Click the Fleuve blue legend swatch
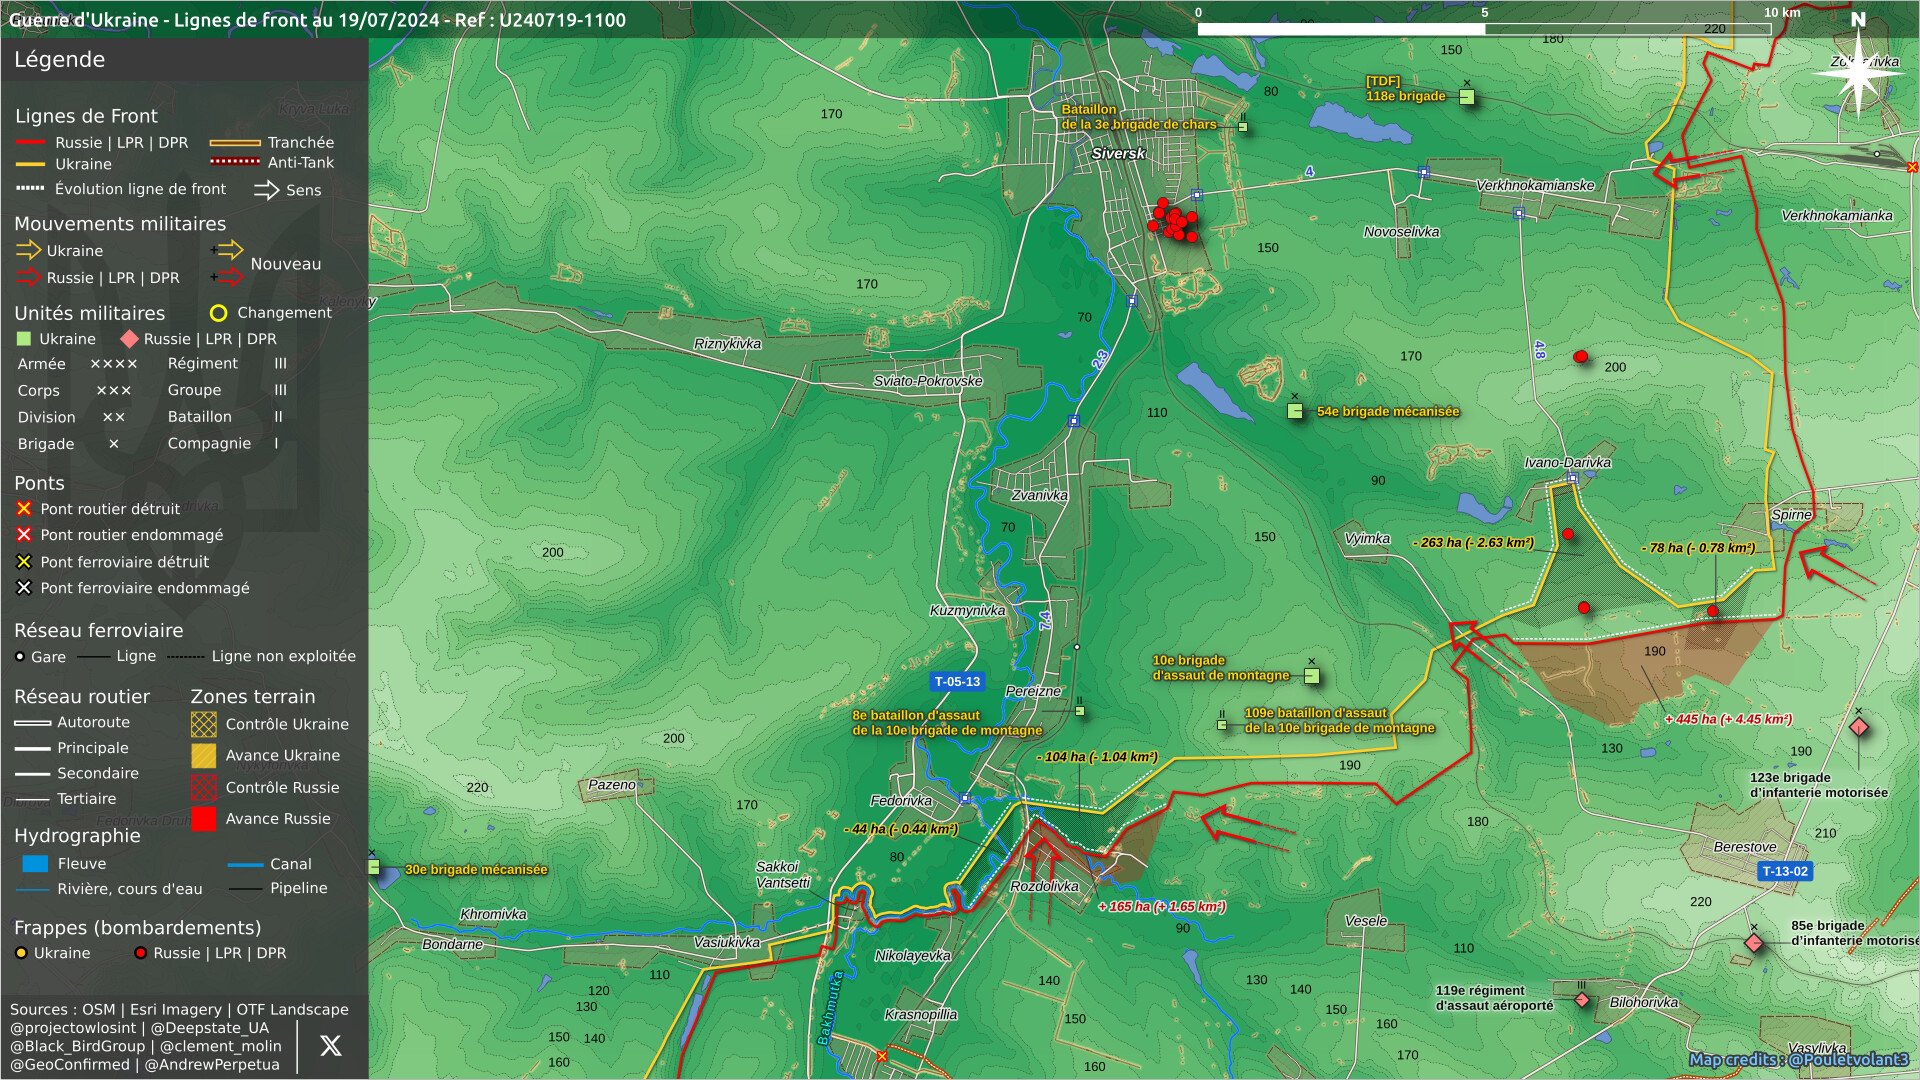This screenshot has width=1920, height=1080. [x=35, y=864]
